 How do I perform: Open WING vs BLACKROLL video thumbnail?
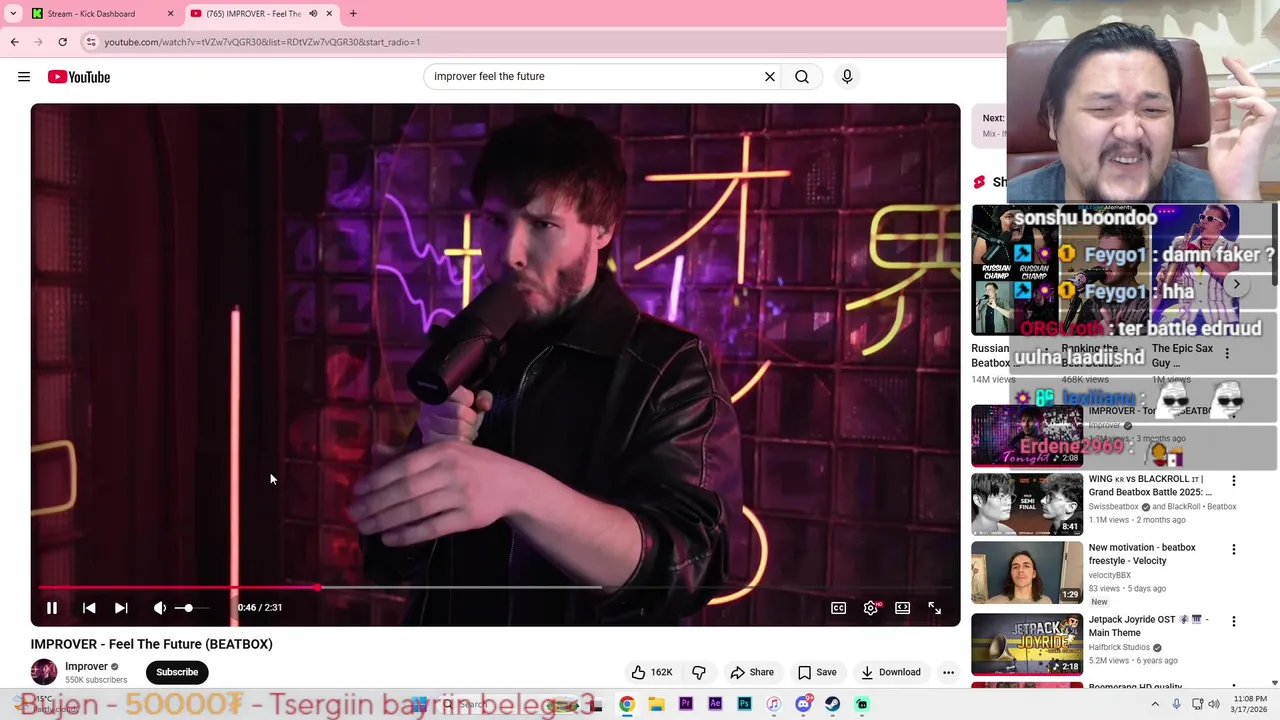(x=1027, y=504)
